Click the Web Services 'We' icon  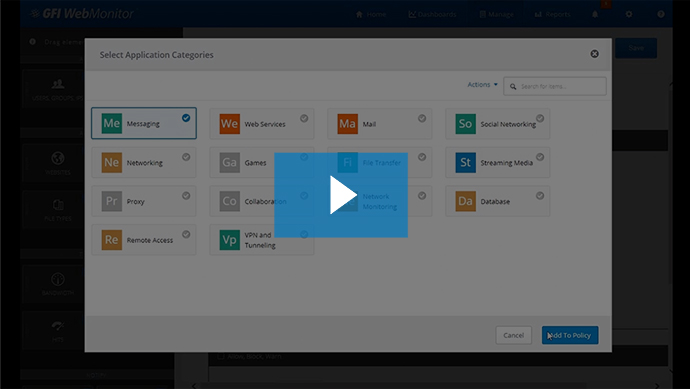tap(230, 124)
